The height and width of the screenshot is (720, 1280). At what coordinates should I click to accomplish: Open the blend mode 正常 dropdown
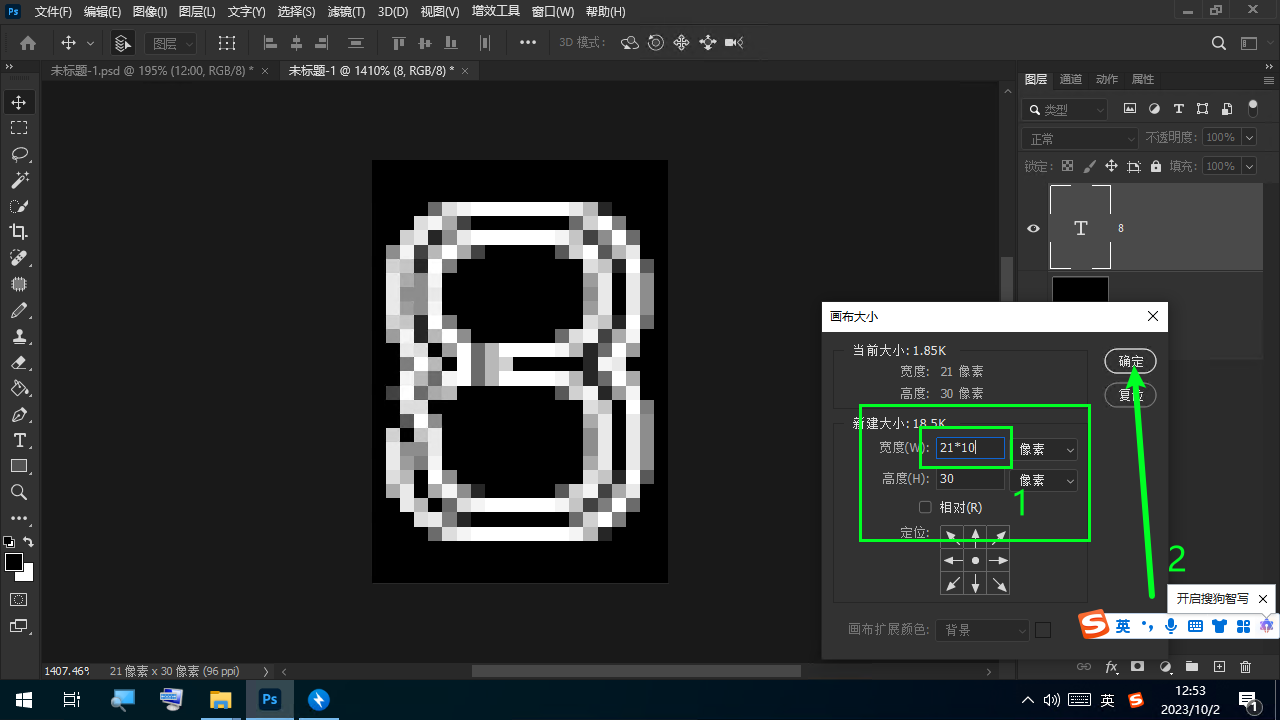1080,138
